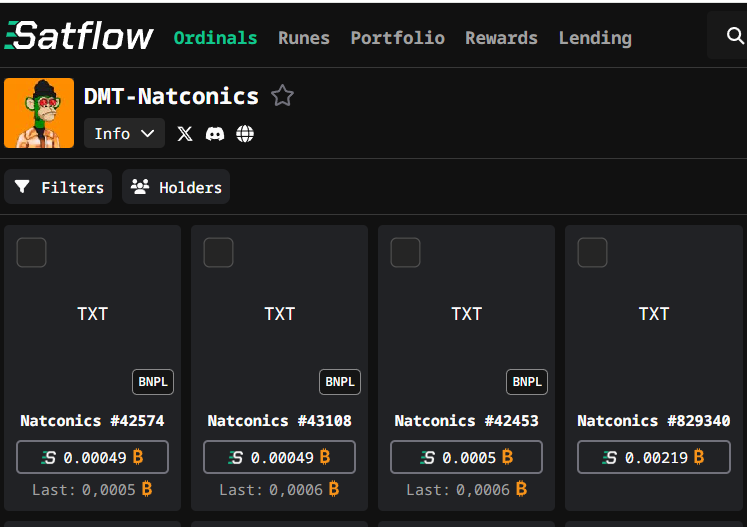This screenshot has height=527, width=747.
Task: Tick the checkbox on Natconics #42453
Action: pos(405,253)
